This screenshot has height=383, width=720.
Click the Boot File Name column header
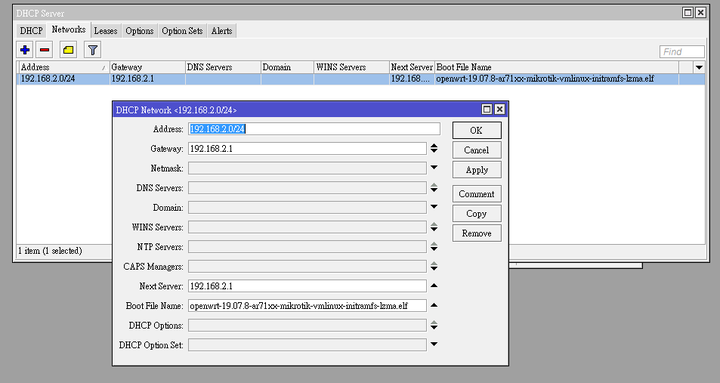[x=556, y=67]
